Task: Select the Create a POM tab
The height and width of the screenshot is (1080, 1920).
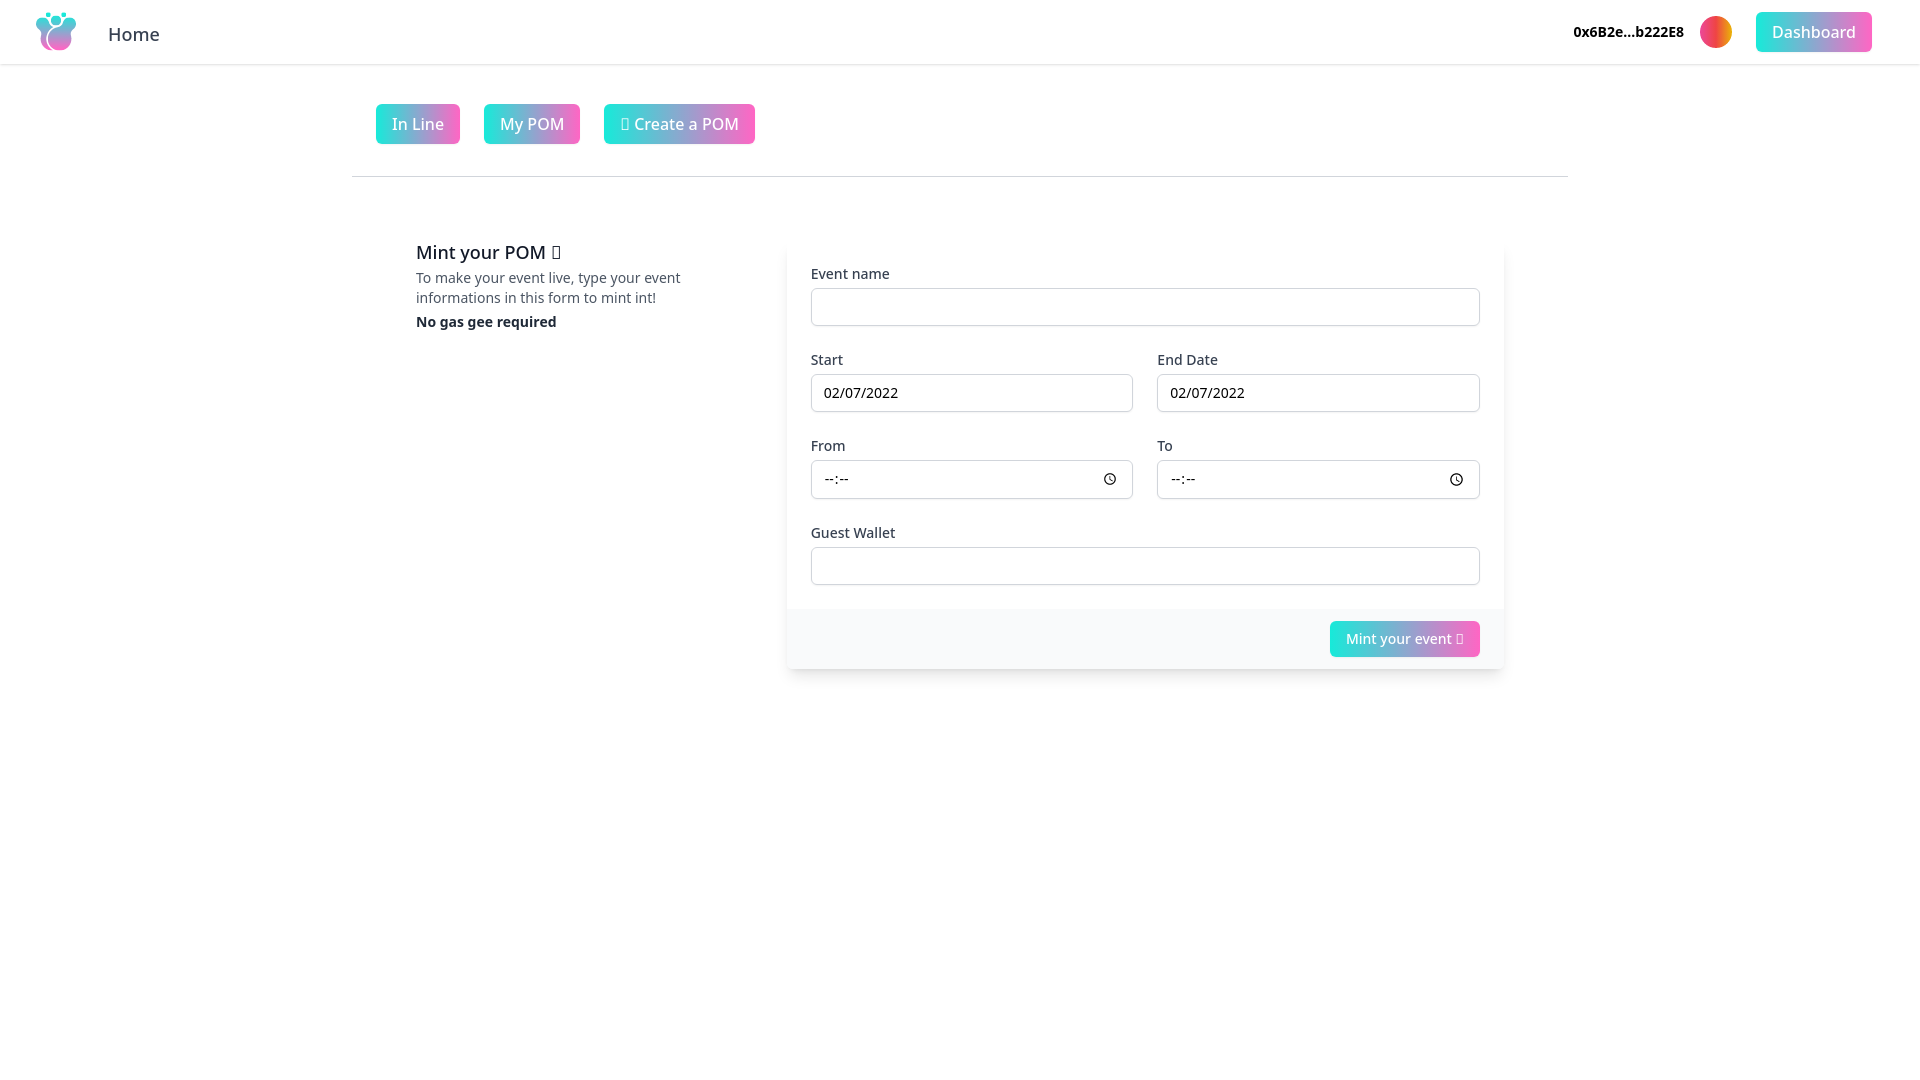Action: click(679, 124)
